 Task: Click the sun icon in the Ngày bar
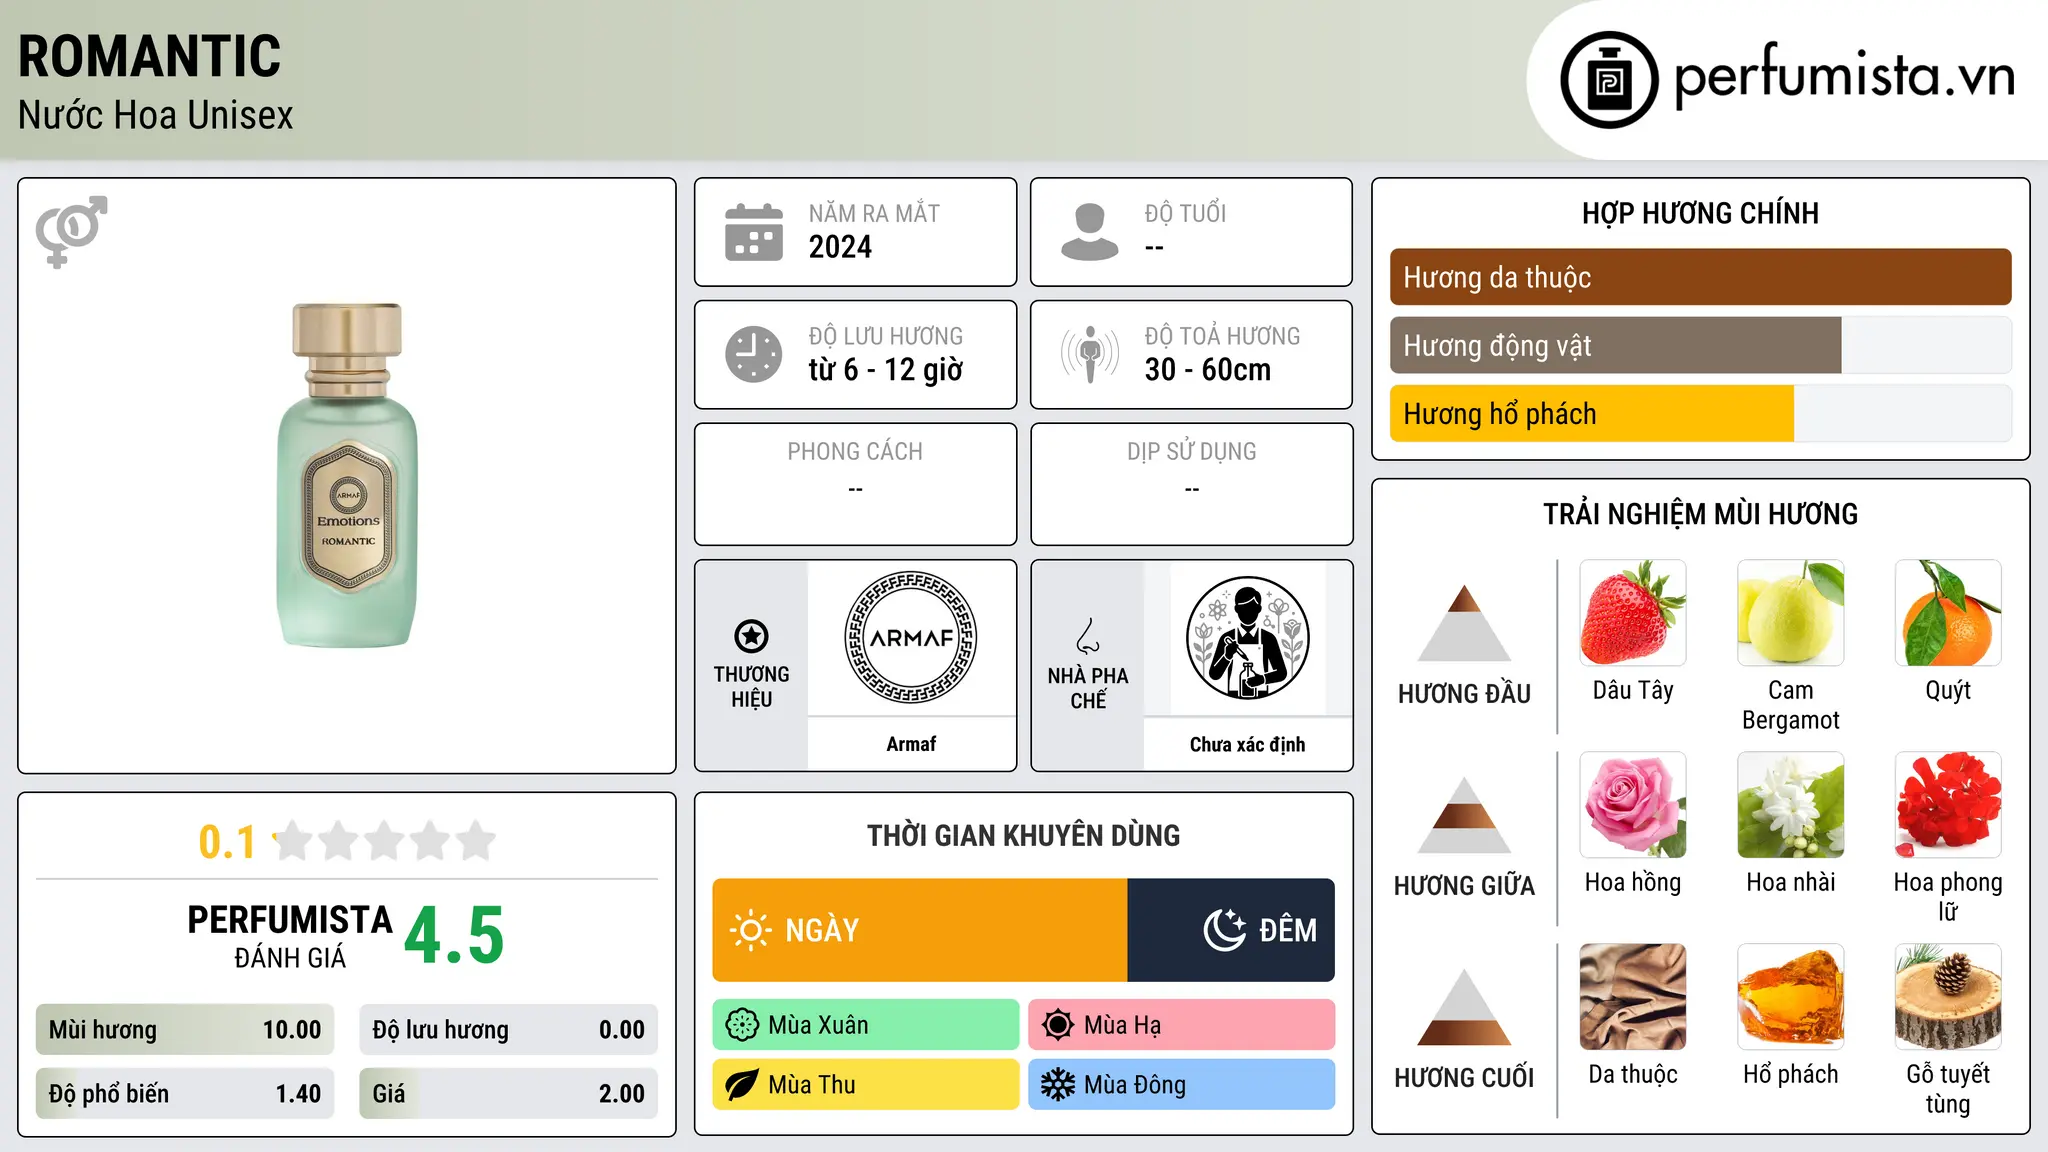click(x=750, y=930)
